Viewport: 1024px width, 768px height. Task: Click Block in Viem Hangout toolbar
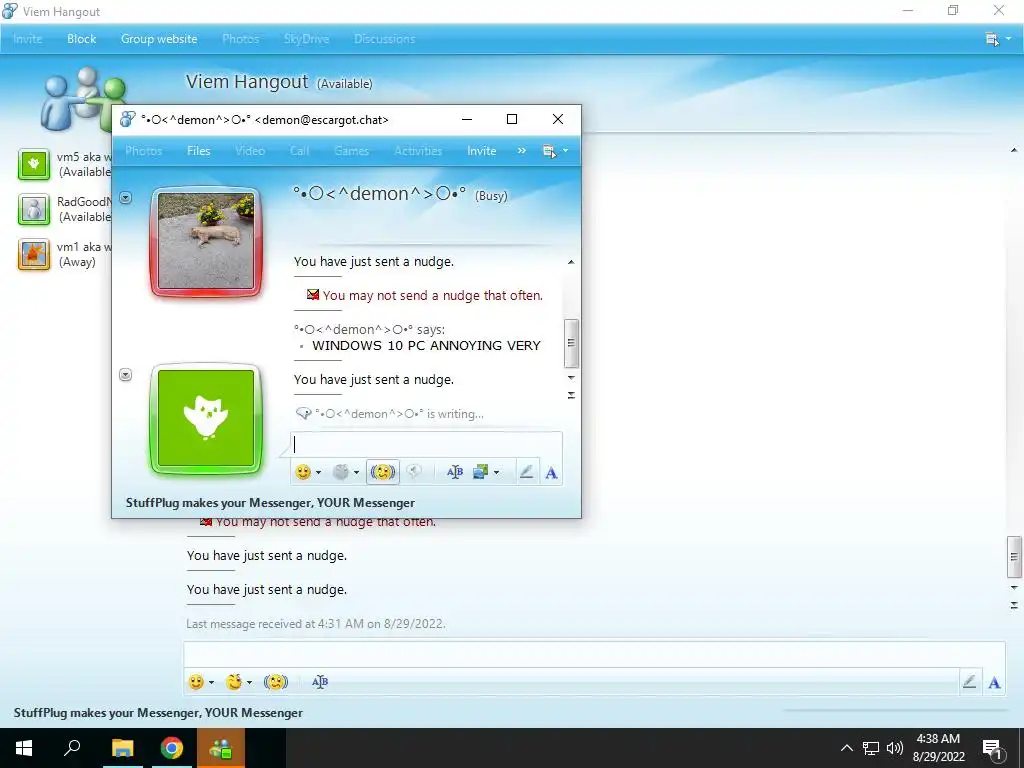[82, 39]
